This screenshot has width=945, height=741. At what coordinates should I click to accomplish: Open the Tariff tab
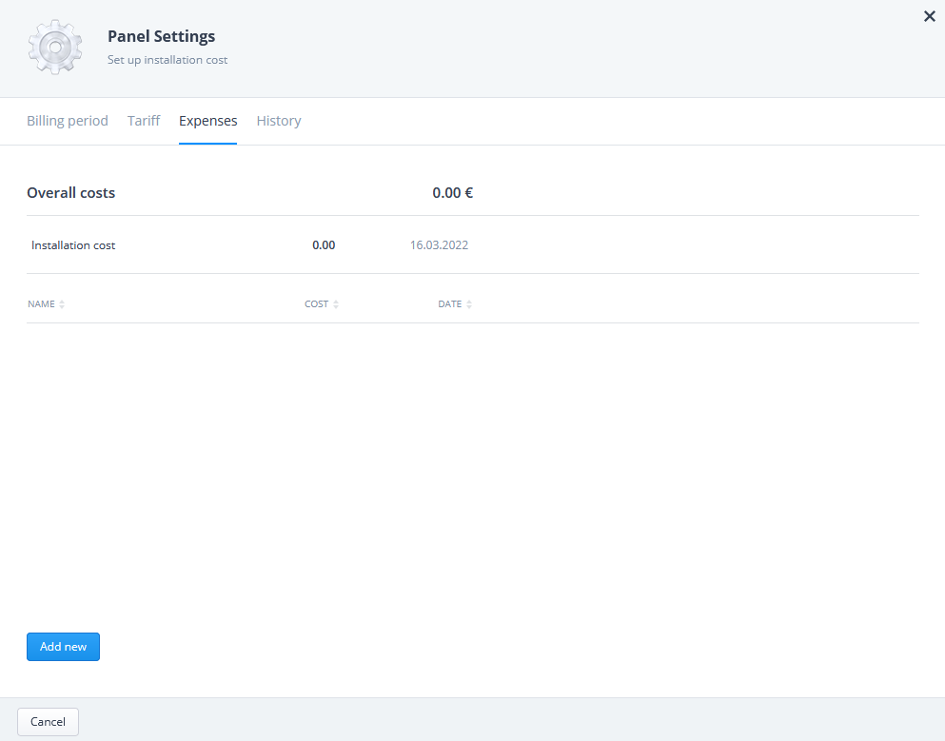(143, 121)
